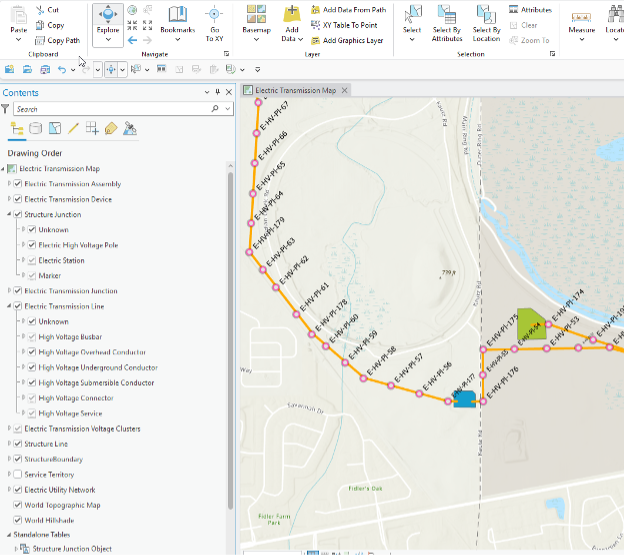Open the Bookmarks book icon

coord(177,15)
